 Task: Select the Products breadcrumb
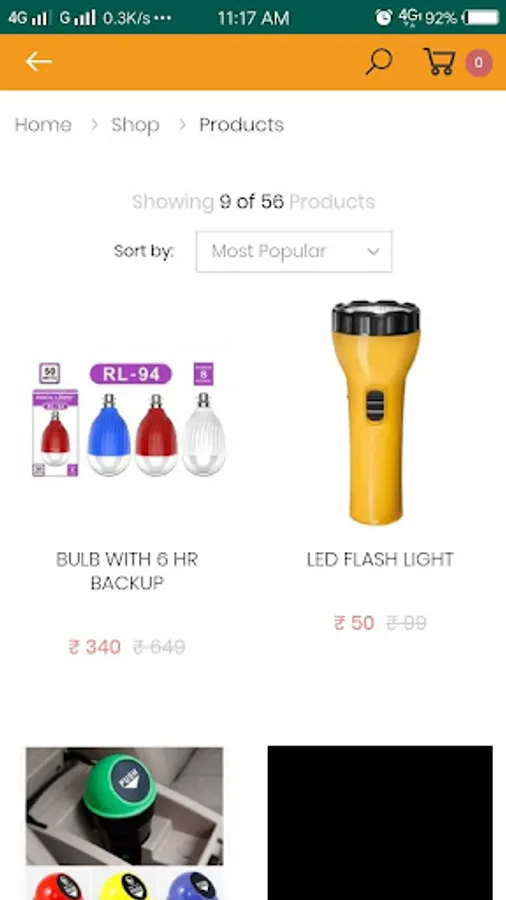click(242, 125)
